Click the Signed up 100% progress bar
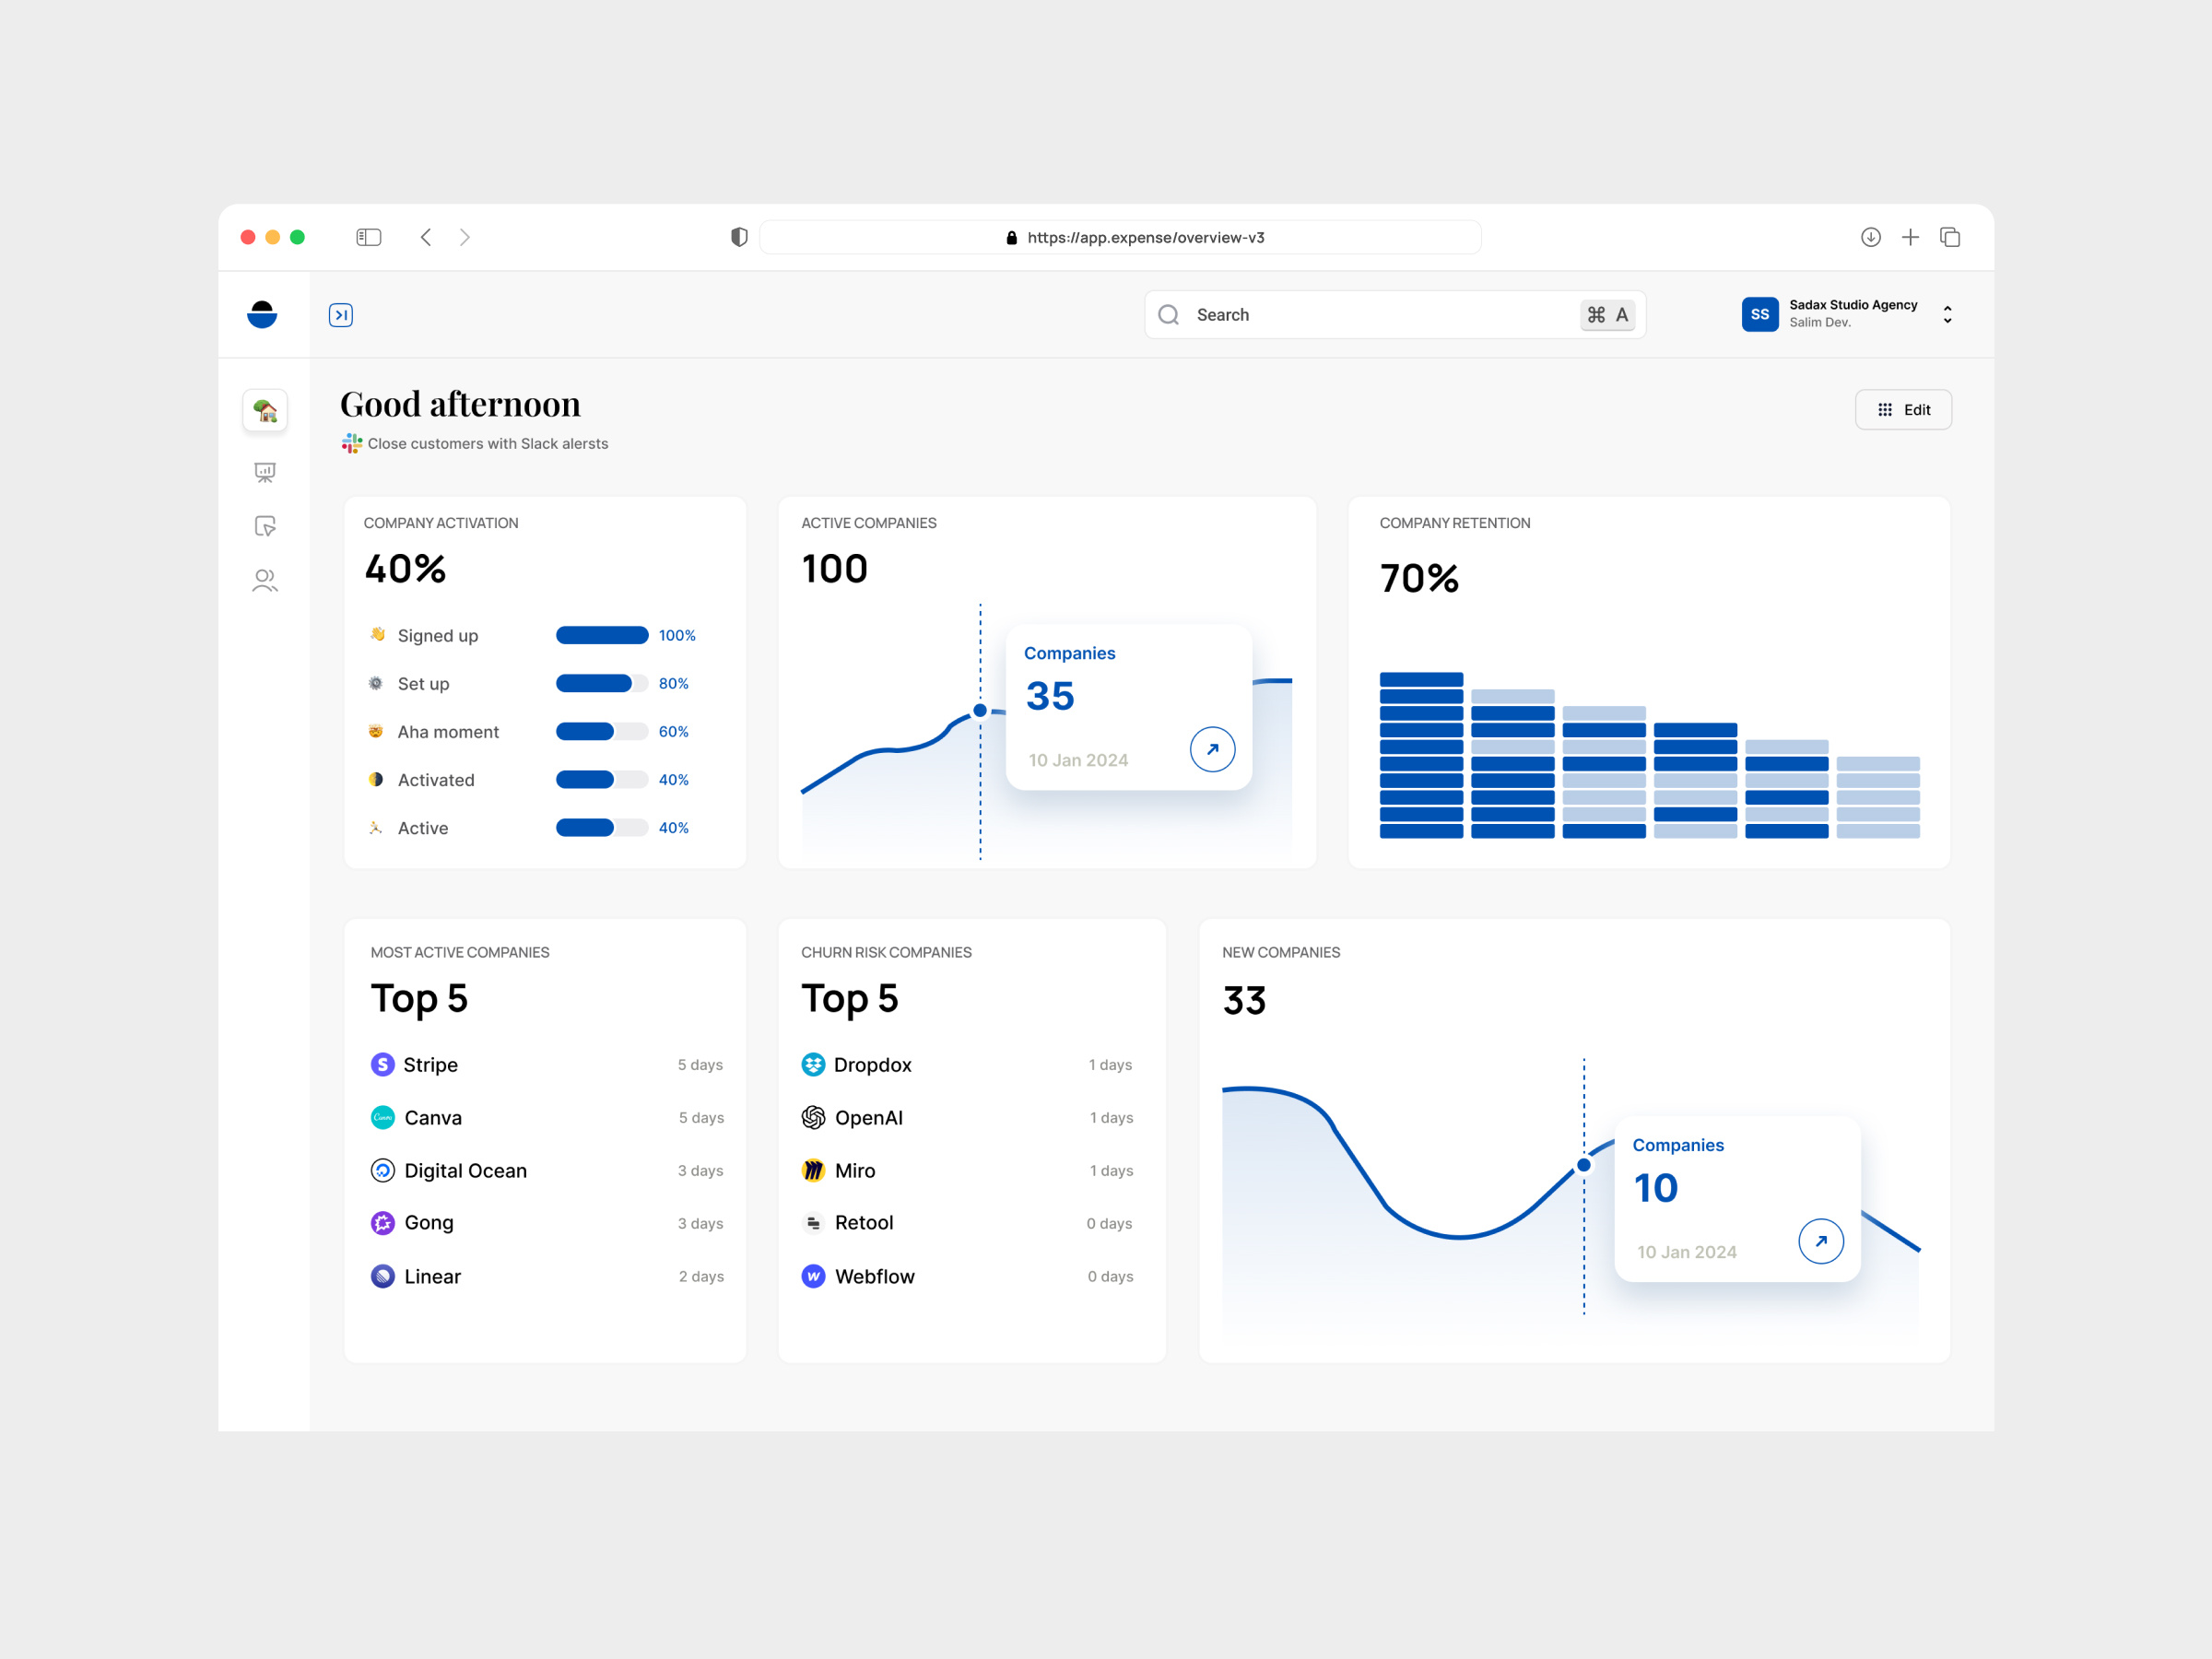2212x1659 pixels. [601, 635]
